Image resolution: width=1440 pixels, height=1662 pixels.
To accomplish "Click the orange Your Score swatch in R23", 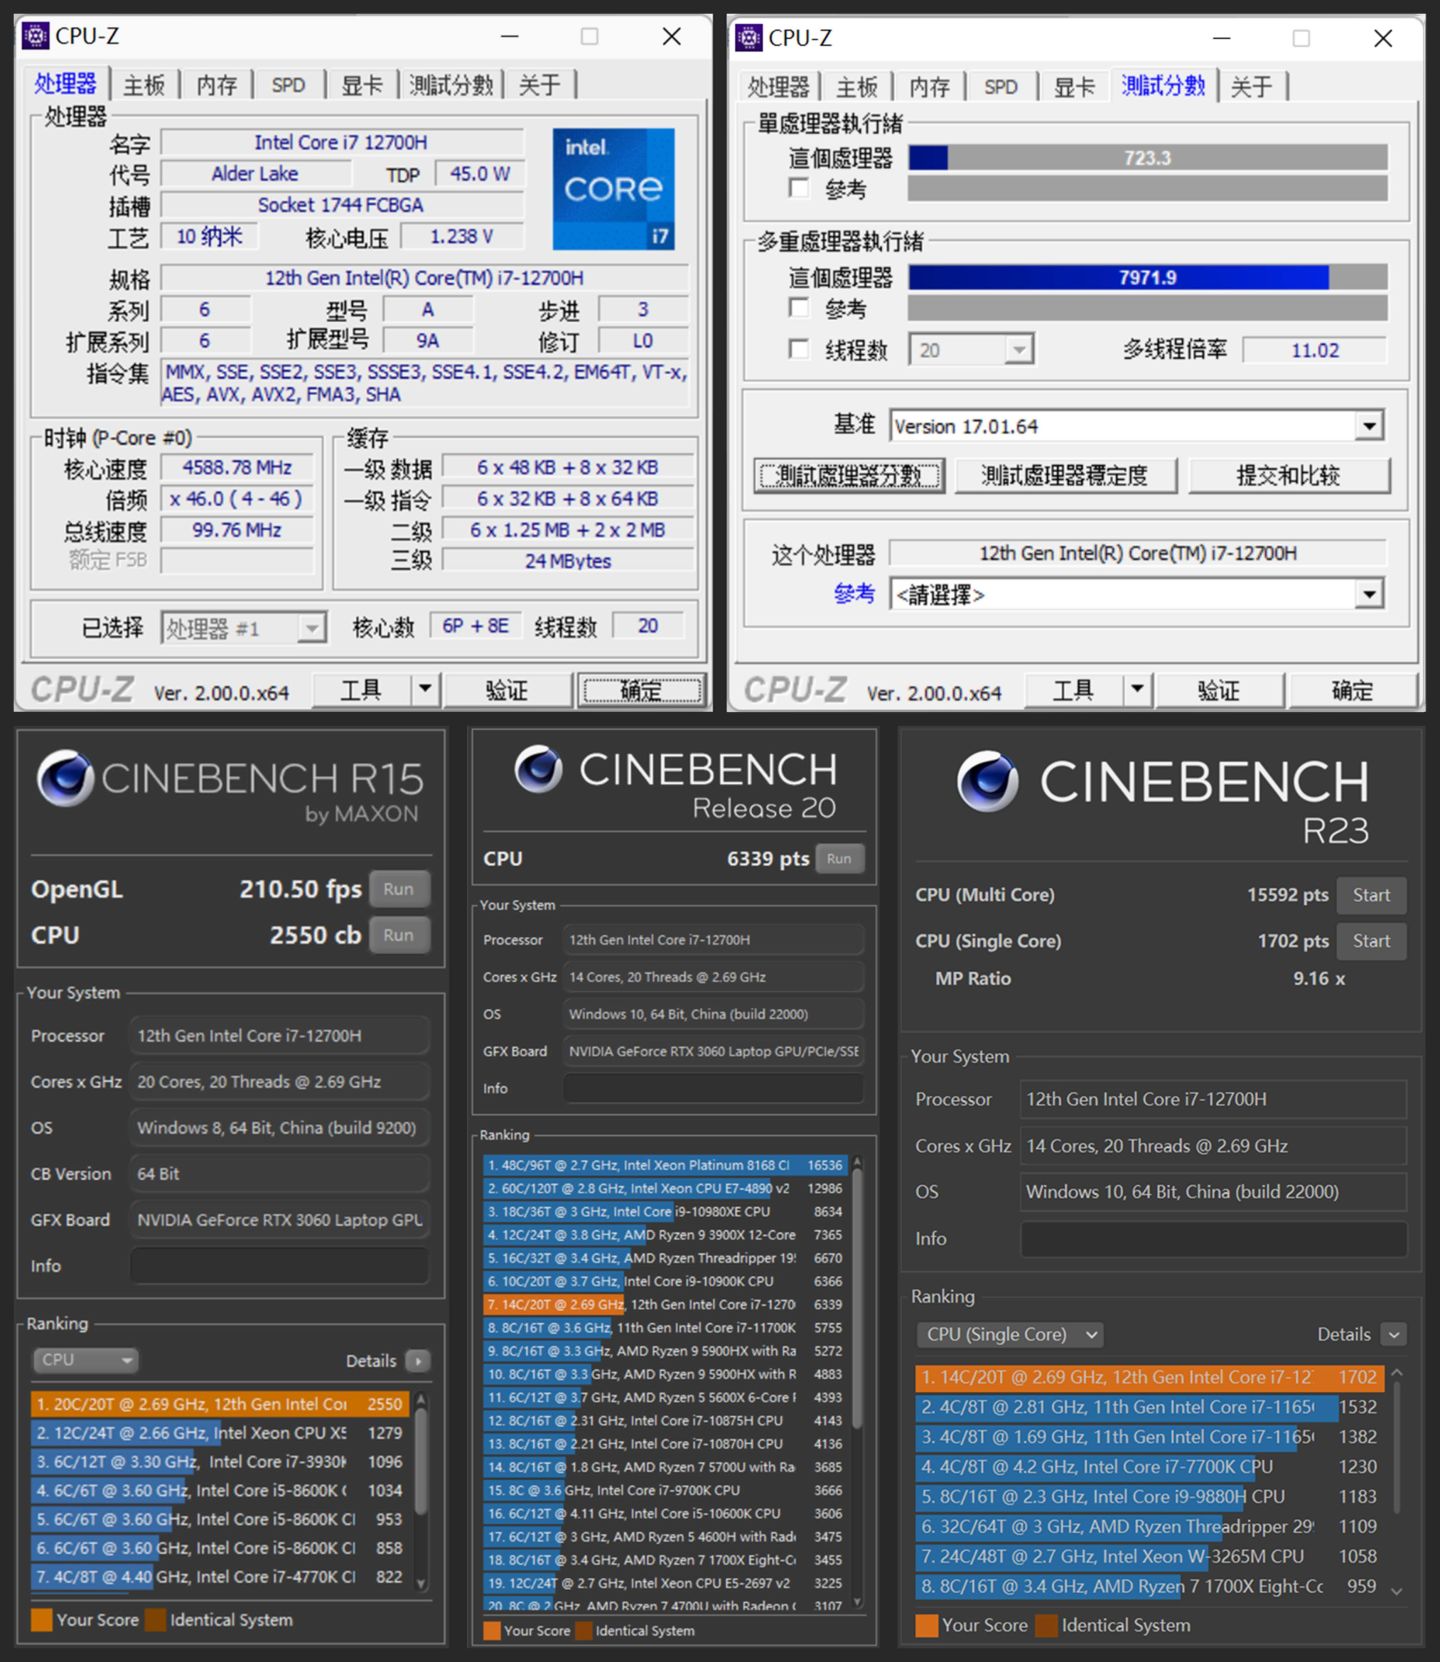I will click(x=926, y=1625).
